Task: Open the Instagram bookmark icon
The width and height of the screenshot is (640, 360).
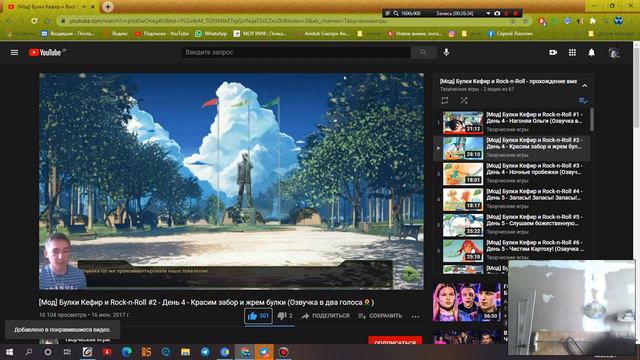Action: [451, 34]
